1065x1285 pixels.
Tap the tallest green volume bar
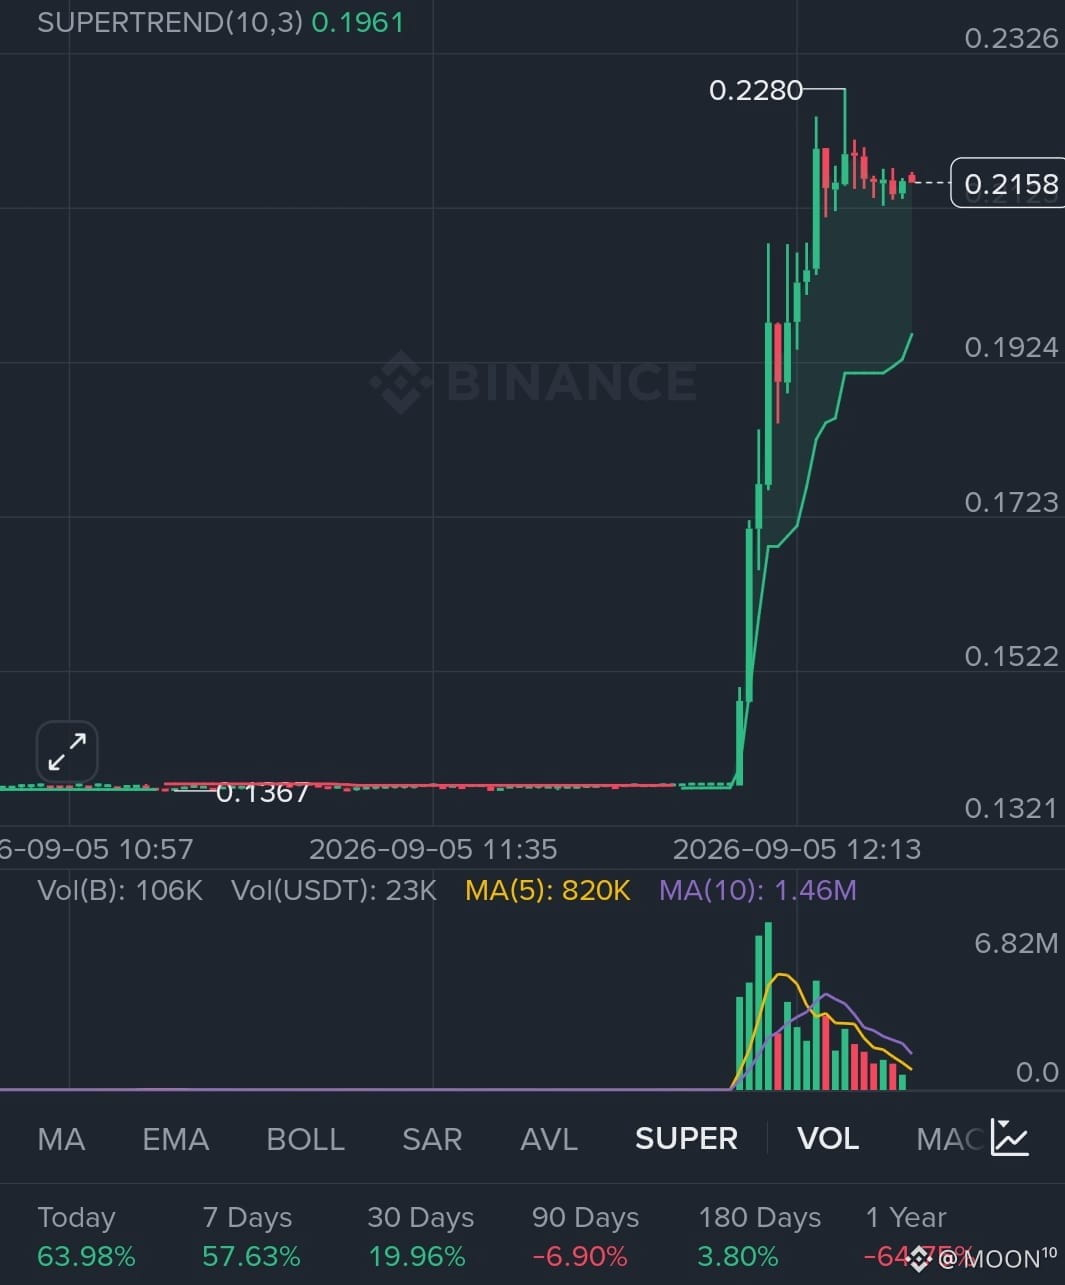[768, 1006]
